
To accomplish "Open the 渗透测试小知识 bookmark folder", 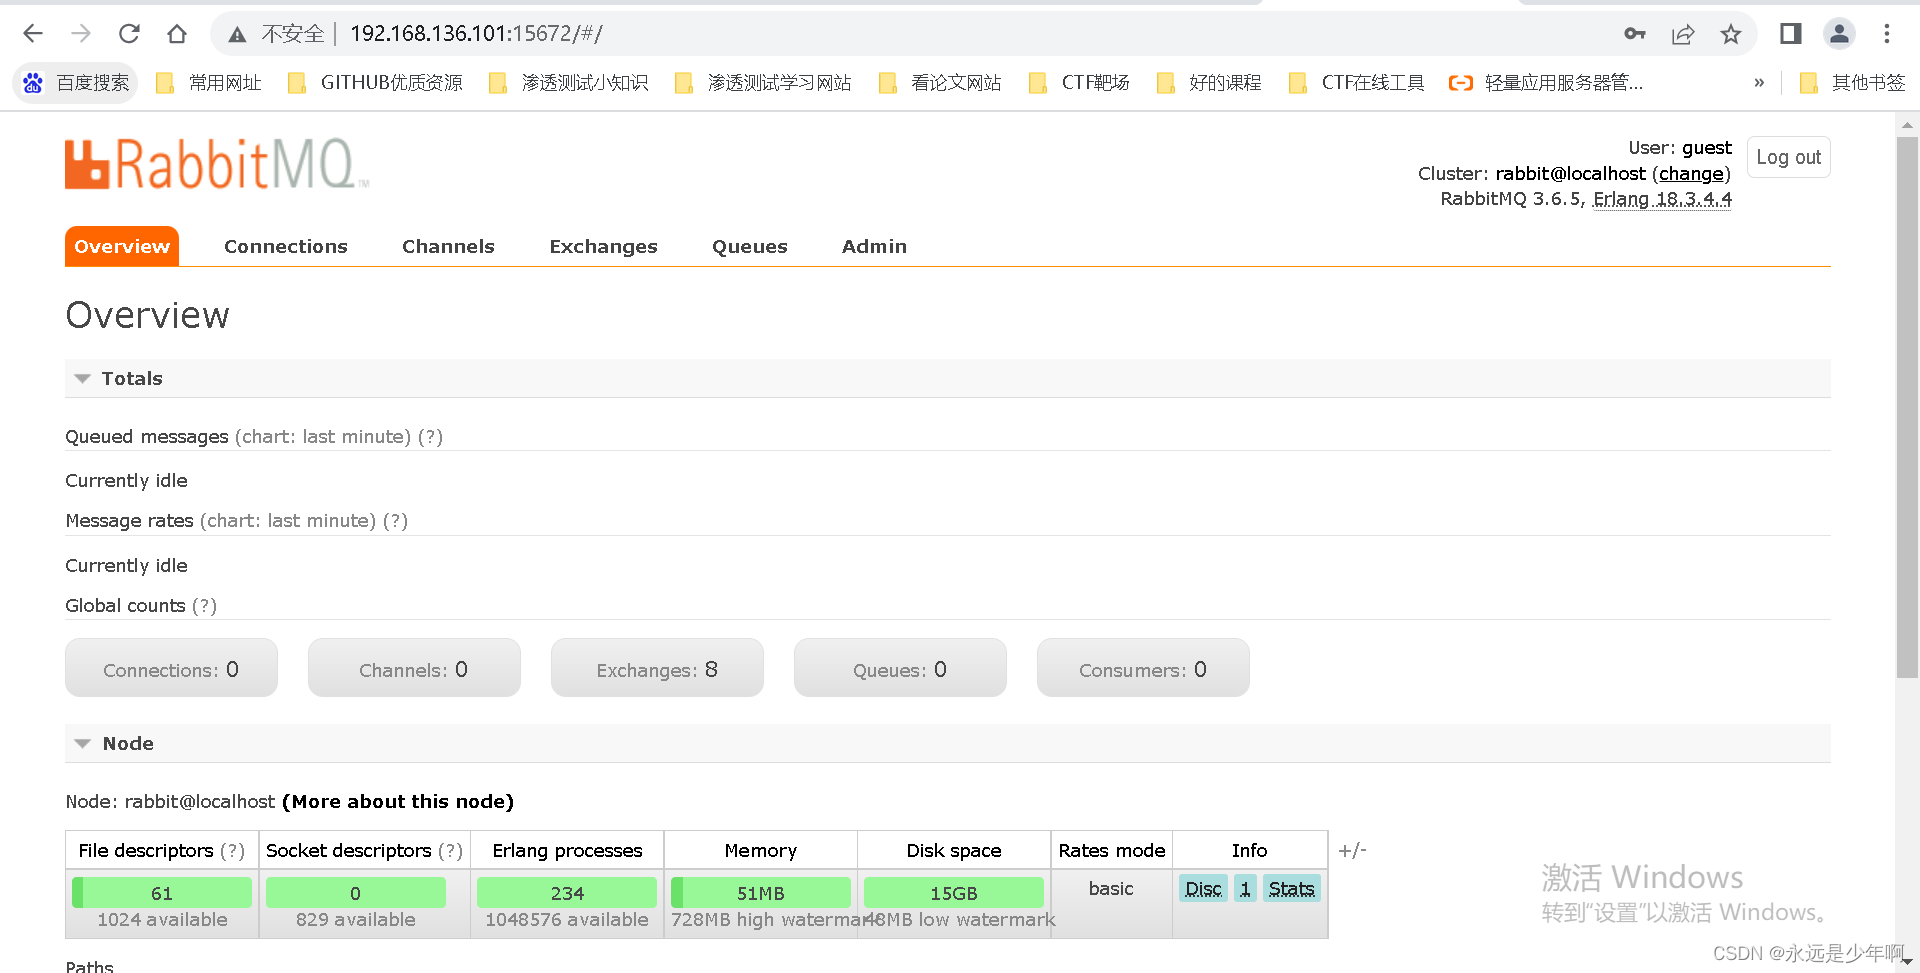I will pyautogui.click(x=568, y=83).
